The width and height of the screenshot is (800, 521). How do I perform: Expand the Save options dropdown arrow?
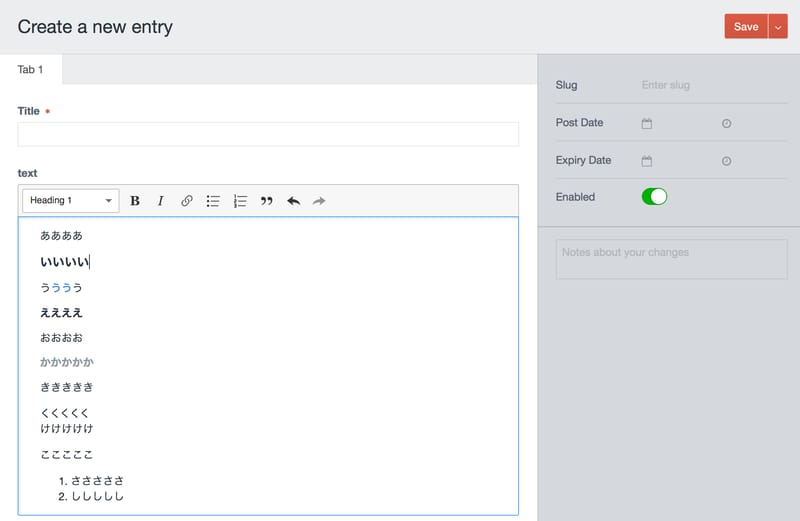point(778,27)
